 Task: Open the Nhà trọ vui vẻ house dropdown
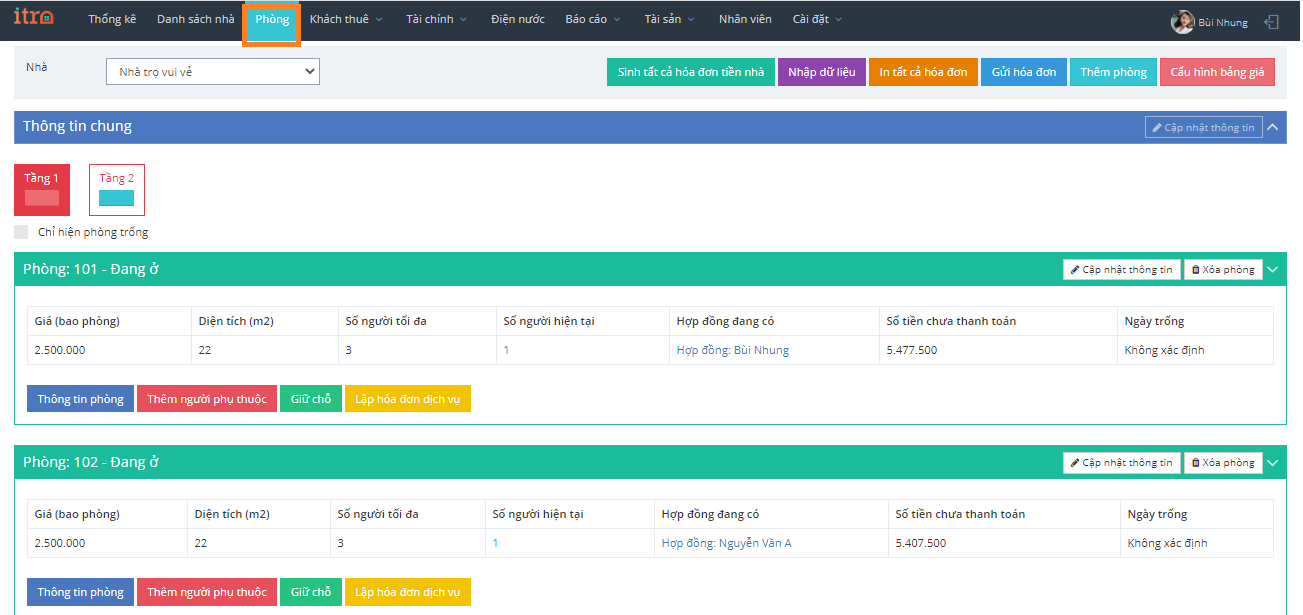pos(212,71)
